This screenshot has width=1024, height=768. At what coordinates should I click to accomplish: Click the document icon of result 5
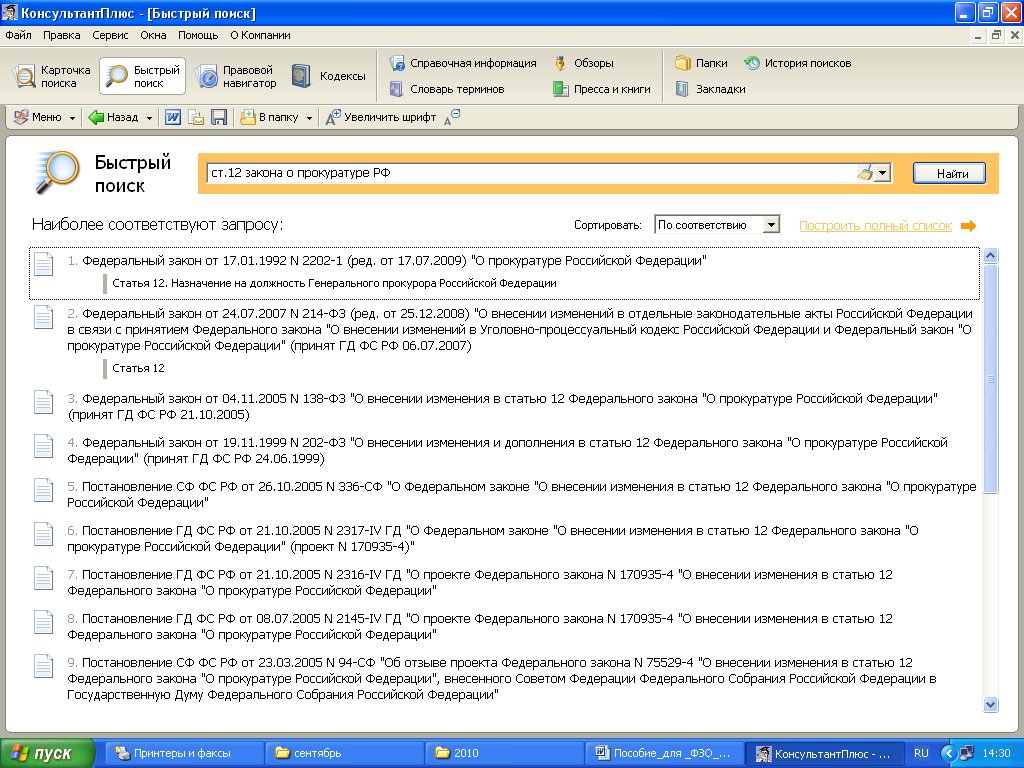pos(44,490)
